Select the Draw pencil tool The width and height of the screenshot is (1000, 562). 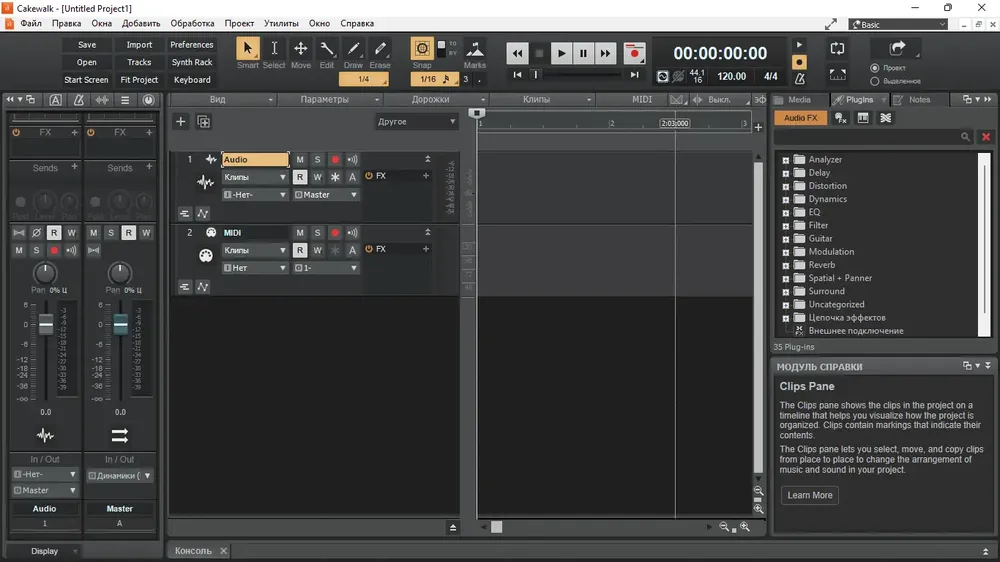[353, 48]
